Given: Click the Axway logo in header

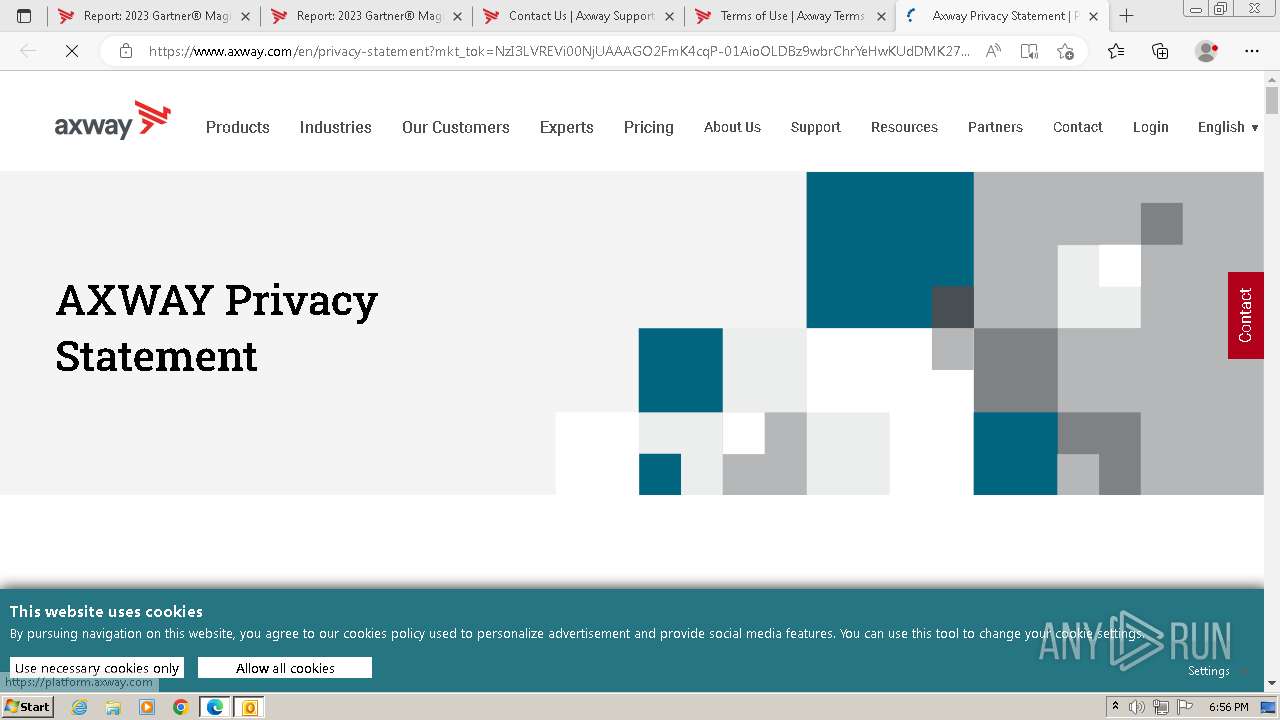Looking at the screenshot, I should click(112, 120).
